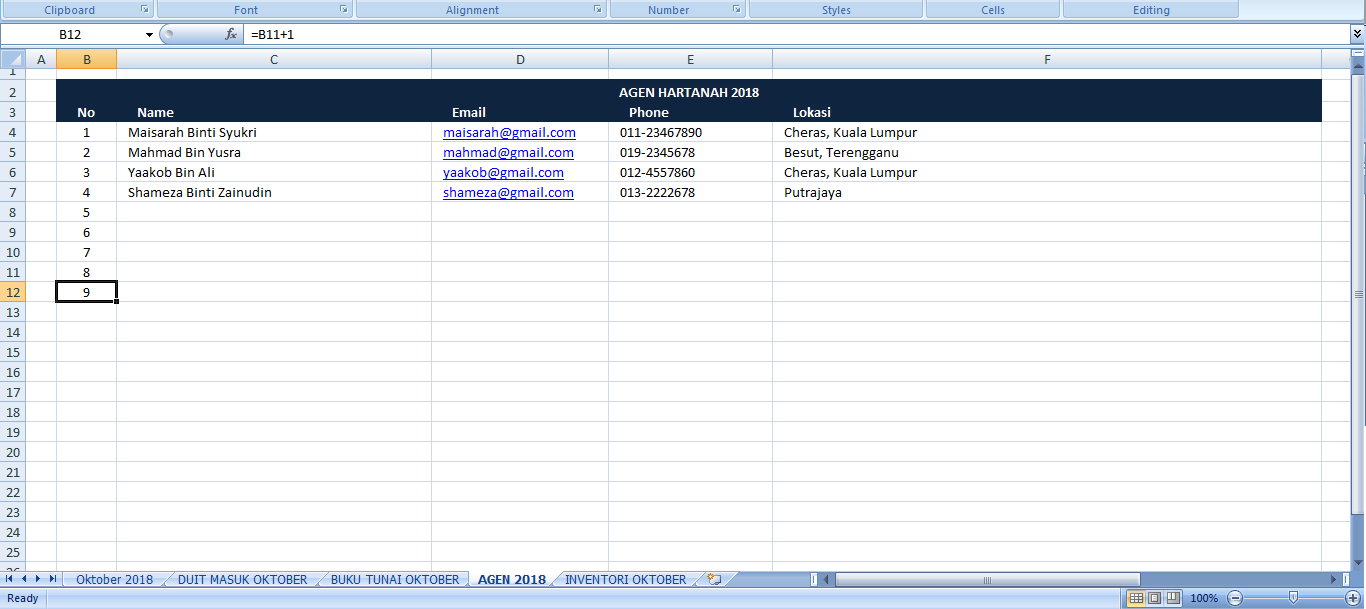Click the zoom out minus button
The height and width of the screenshot is (609, 1366).
tap(1235, 598)
